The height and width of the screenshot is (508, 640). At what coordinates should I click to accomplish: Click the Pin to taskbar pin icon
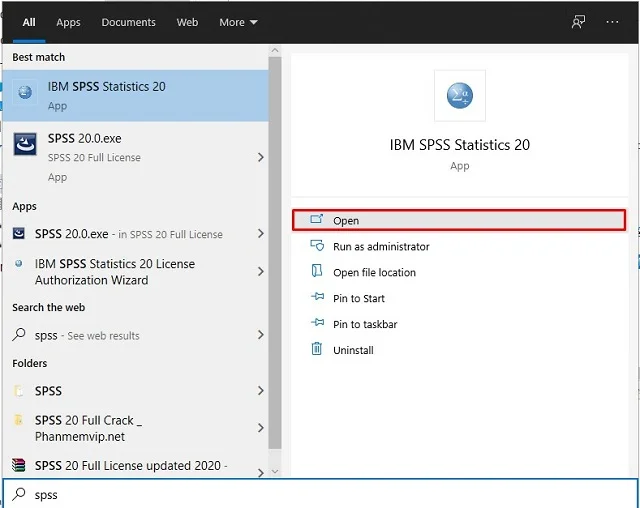[x=317, y=323]
